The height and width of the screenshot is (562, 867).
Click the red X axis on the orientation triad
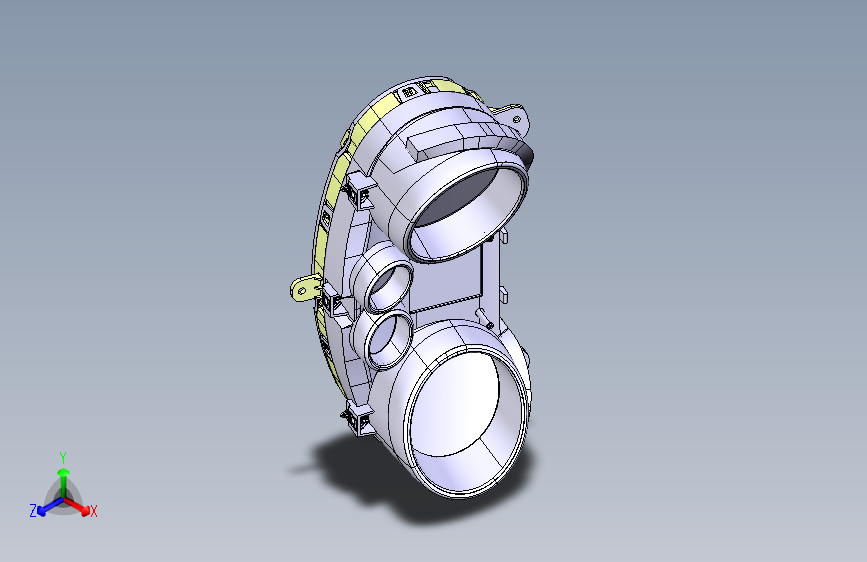[x=78, y=506]
